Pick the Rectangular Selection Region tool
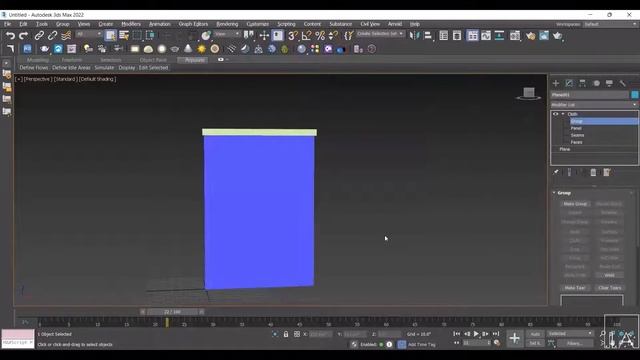 (x=137, y=36)
